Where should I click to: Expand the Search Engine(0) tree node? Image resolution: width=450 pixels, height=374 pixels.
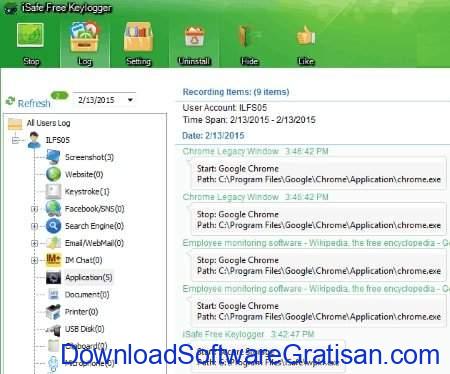[x=34, y=226]
